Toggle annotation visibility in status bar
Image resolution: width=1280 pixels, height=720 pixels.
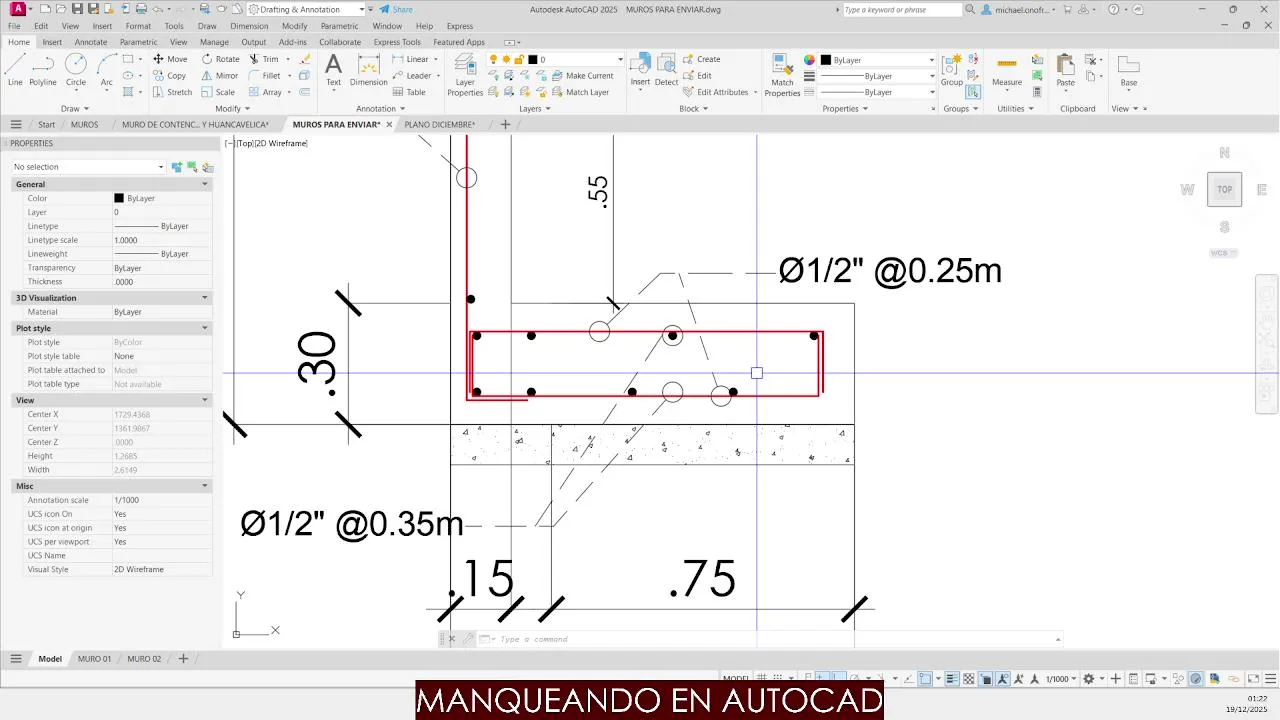1004,679
